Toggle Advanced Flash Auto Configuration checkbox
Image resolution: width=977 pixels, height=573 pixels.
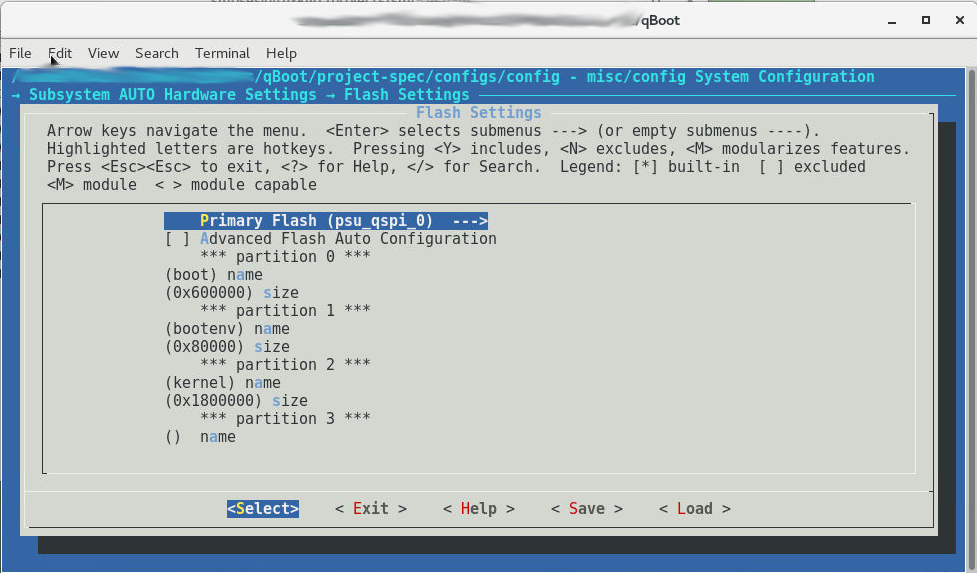[x=330, y=239]
